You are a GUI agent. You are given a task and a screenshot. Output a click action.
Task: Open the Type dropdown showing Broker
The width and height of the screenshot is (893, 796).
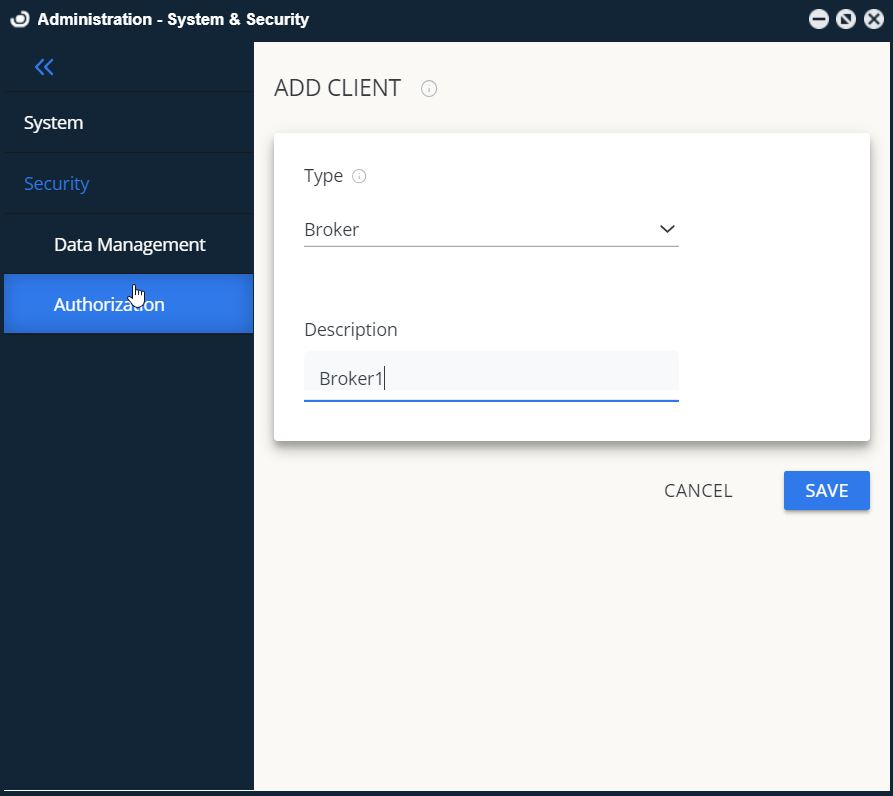pyautogui.click(x=480, y=229)
